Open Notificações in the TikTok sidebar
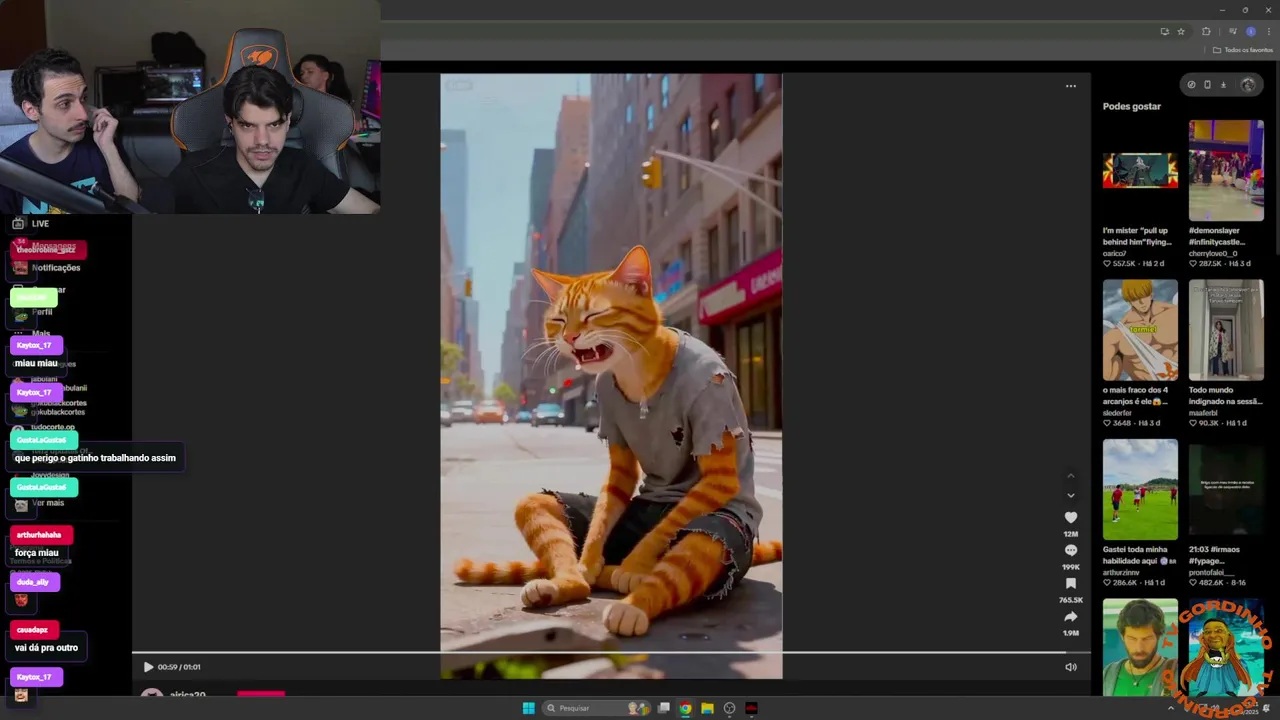The height and width of the screenshot is (720, 1280). pyautogui.click(x=56, y=268)
